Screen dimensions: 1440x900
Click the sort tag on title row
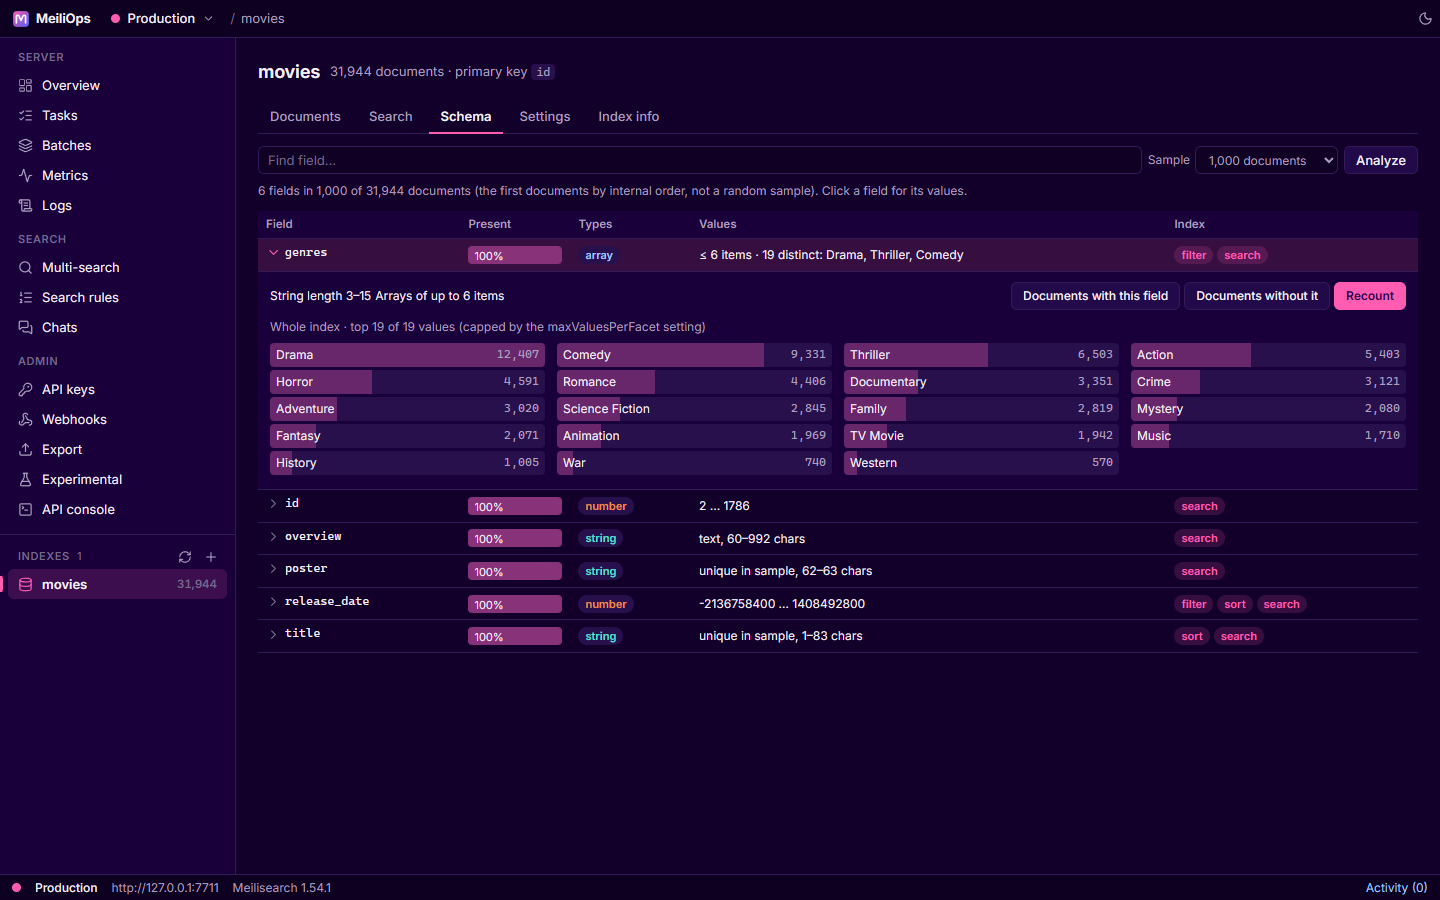tap(1192, 636)
